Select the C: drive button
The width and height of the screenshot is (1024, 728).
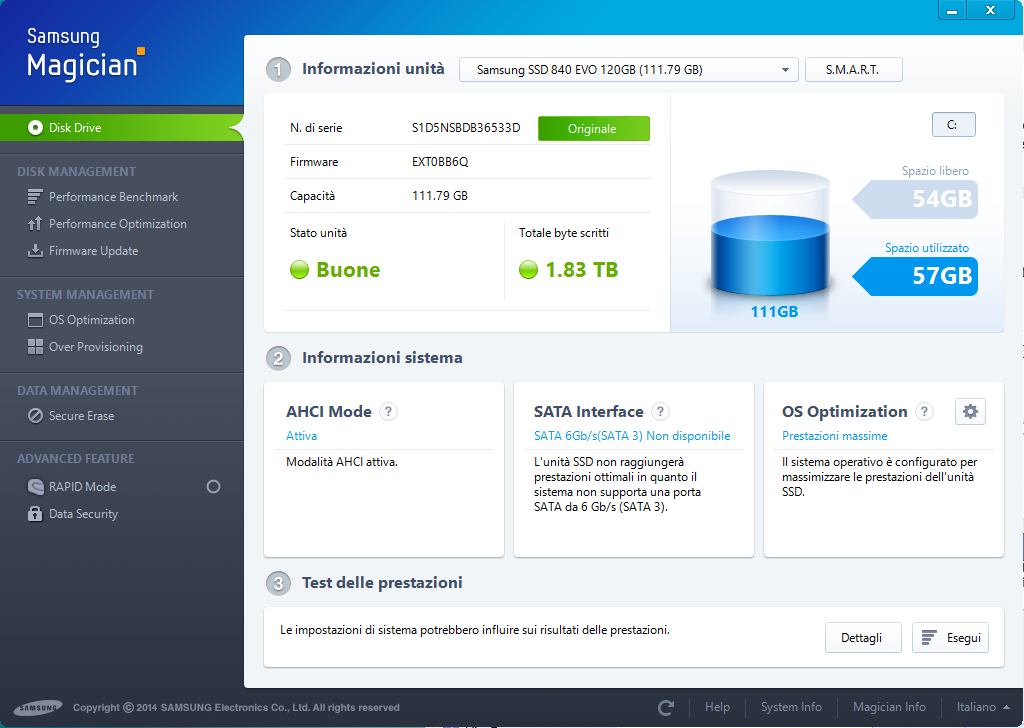[x=953, y=125]
